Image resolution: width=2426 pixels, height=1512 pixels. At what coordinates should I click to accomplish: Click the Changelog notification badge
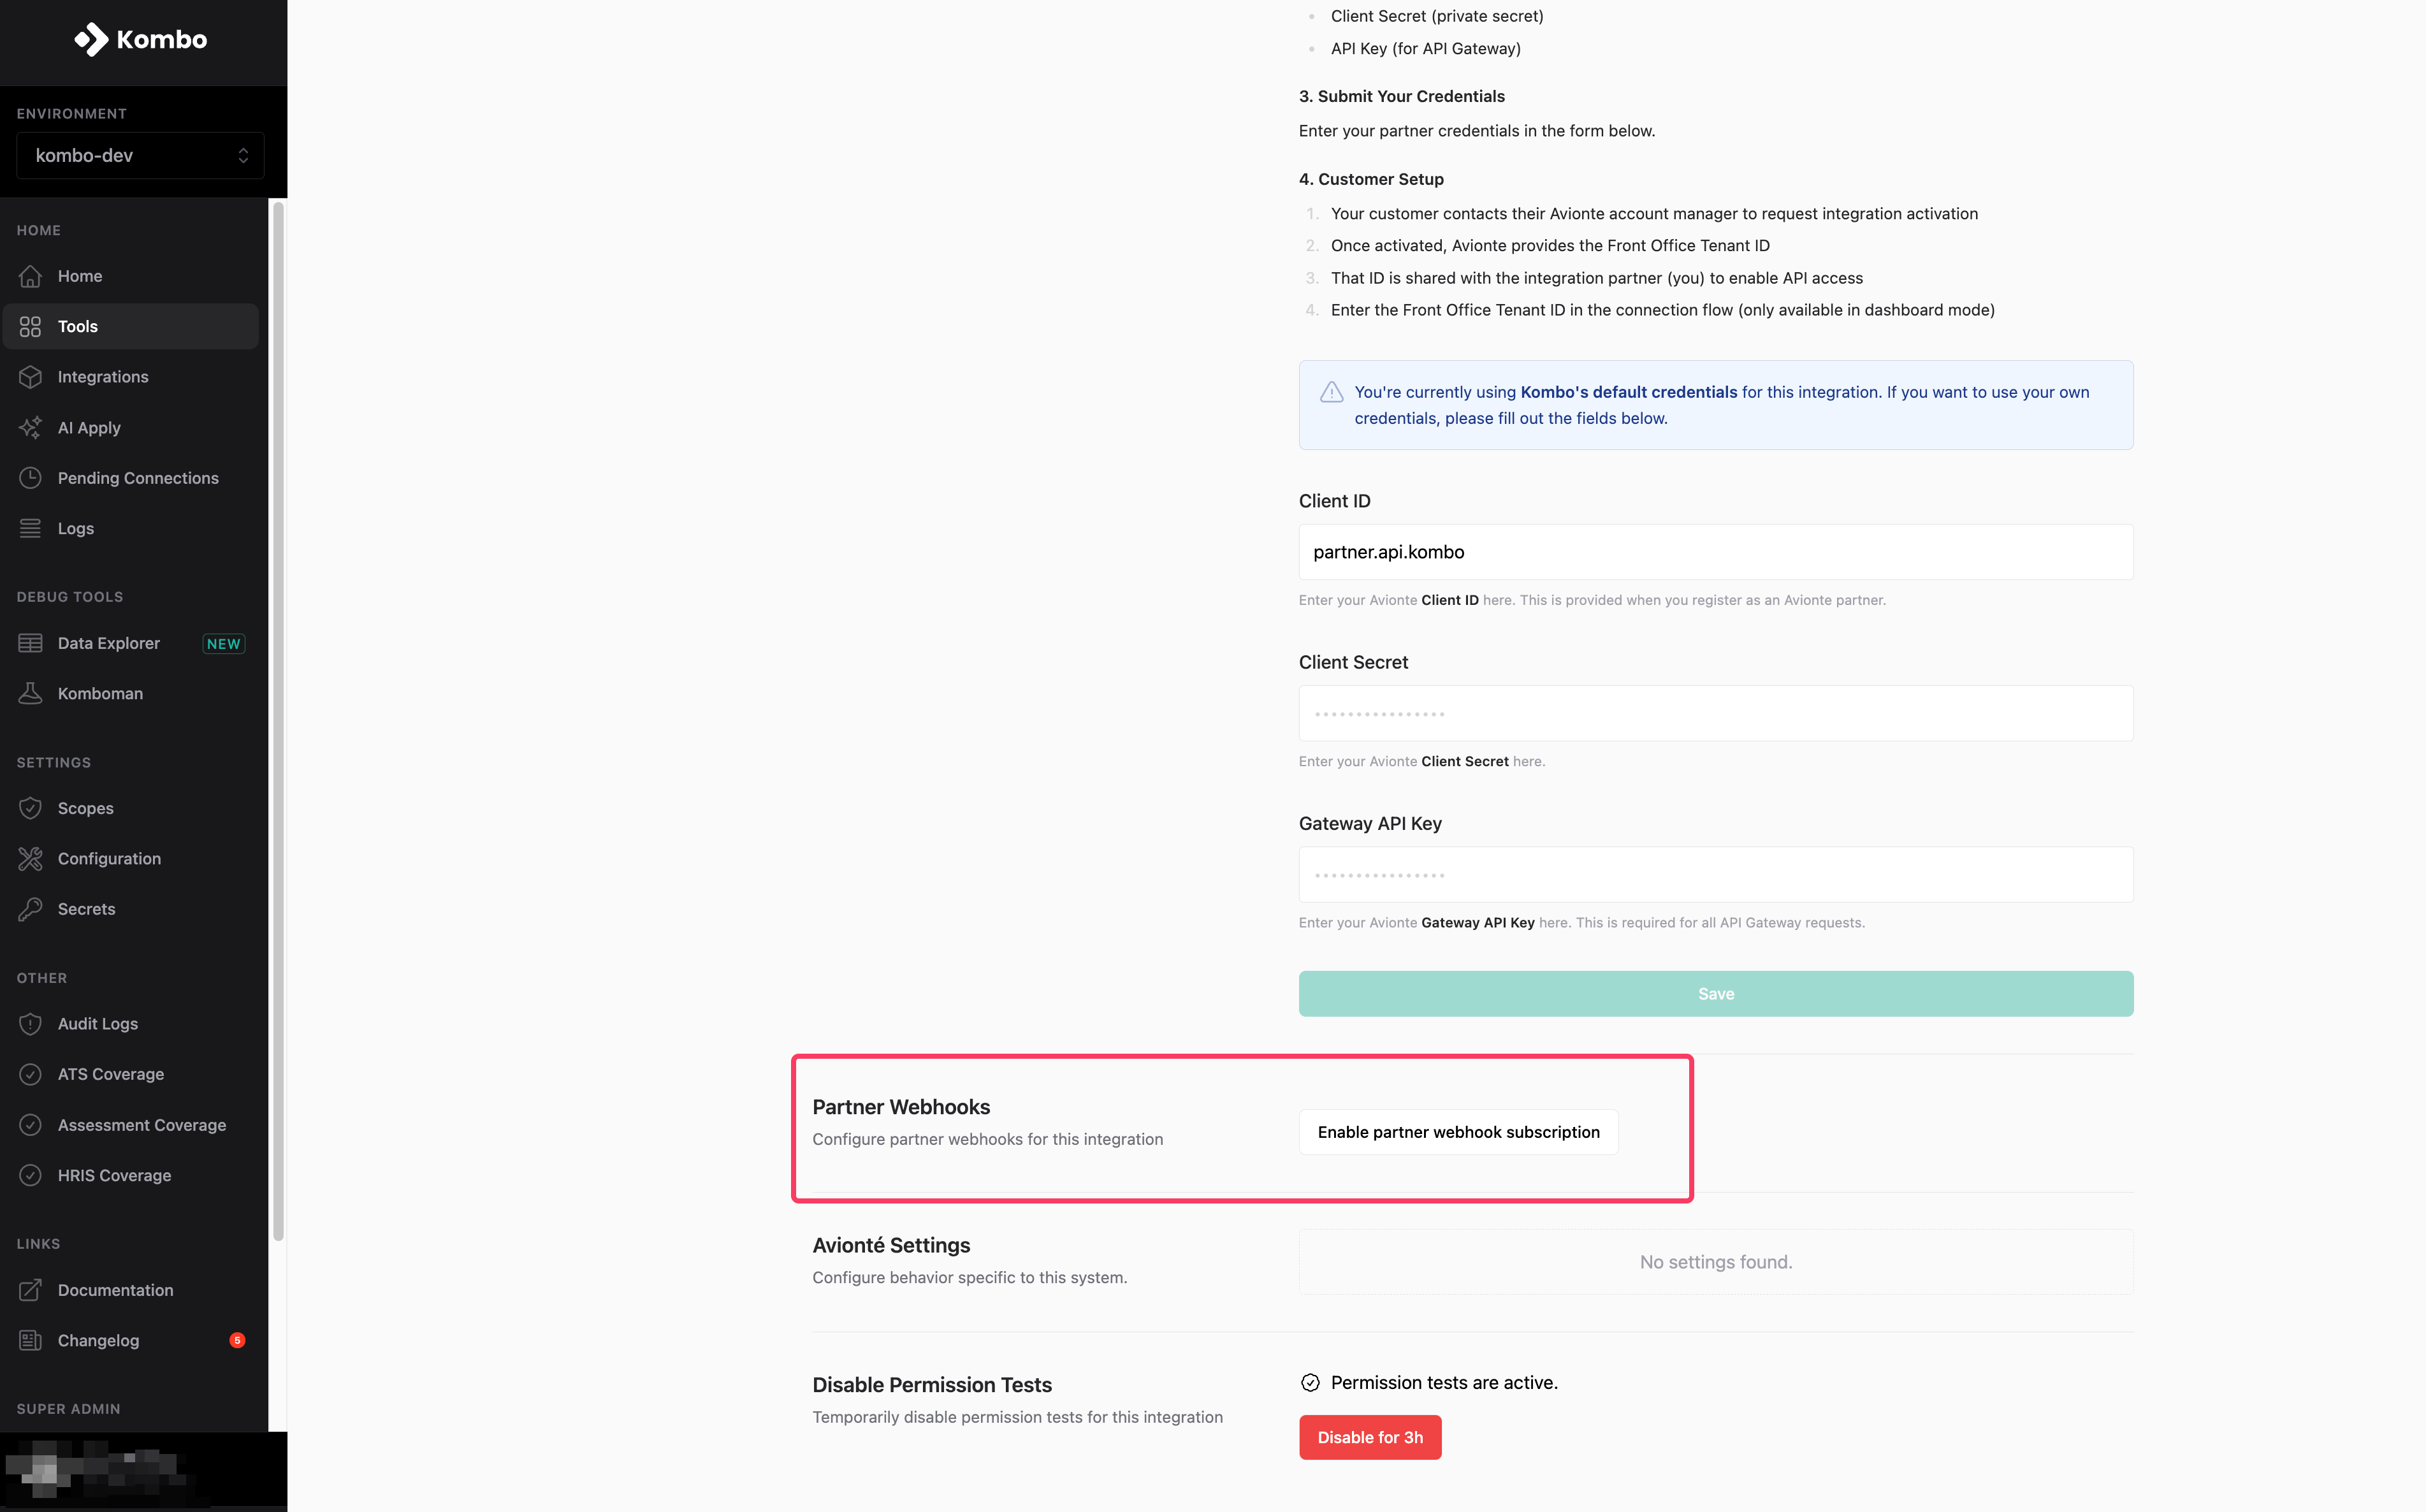click(237, 1340)
